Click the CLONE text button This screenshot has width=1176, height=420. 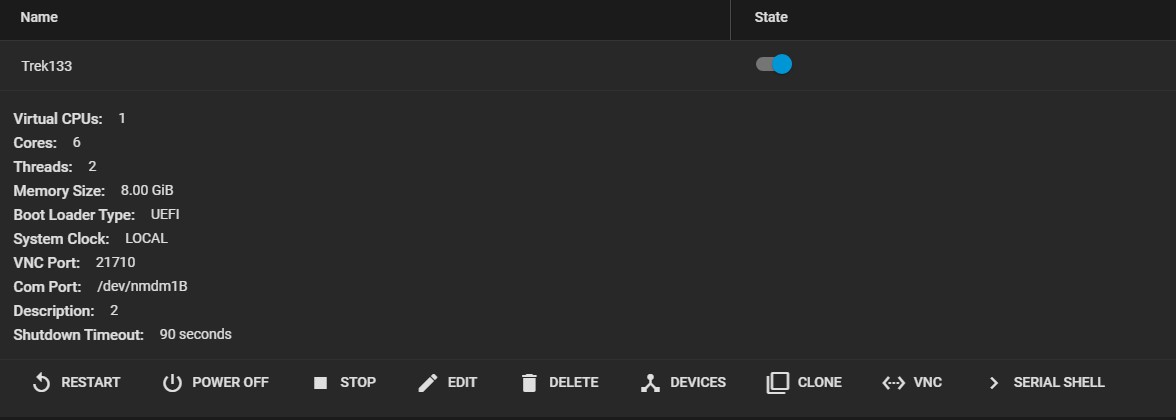pos(820,382)
